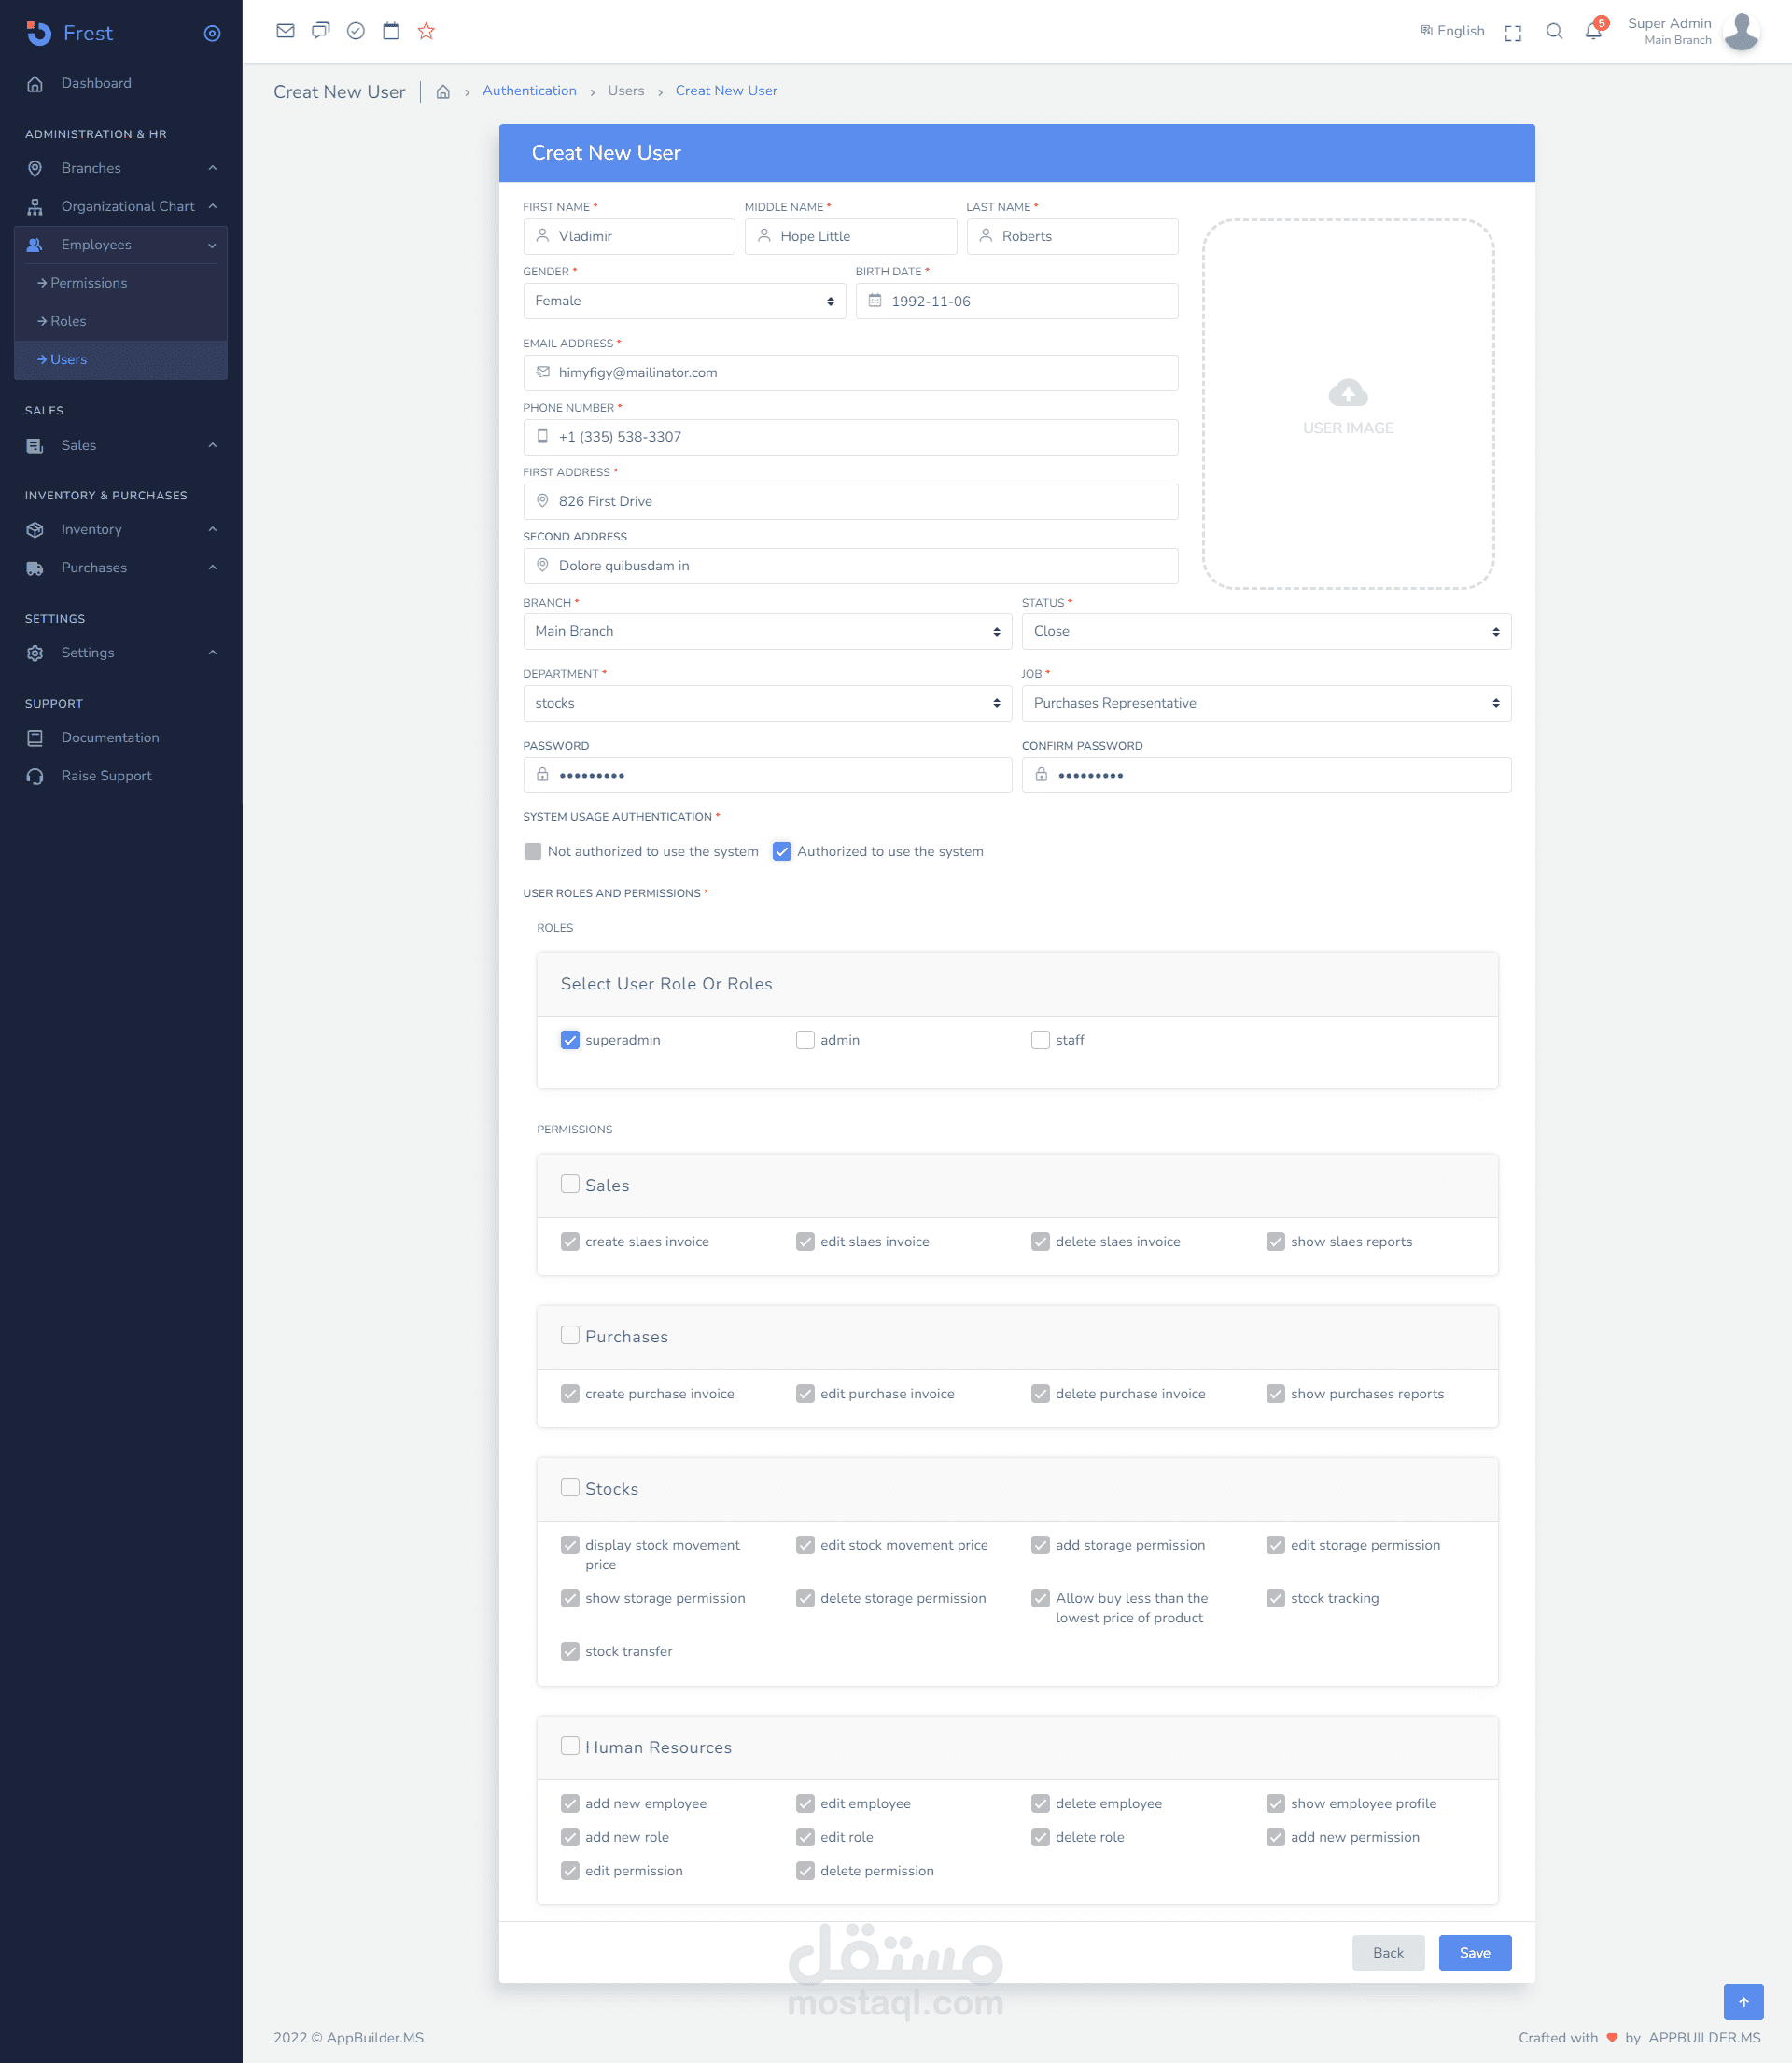
Task: Open the Status dropdown showing Close
Action: point(1265,631)
